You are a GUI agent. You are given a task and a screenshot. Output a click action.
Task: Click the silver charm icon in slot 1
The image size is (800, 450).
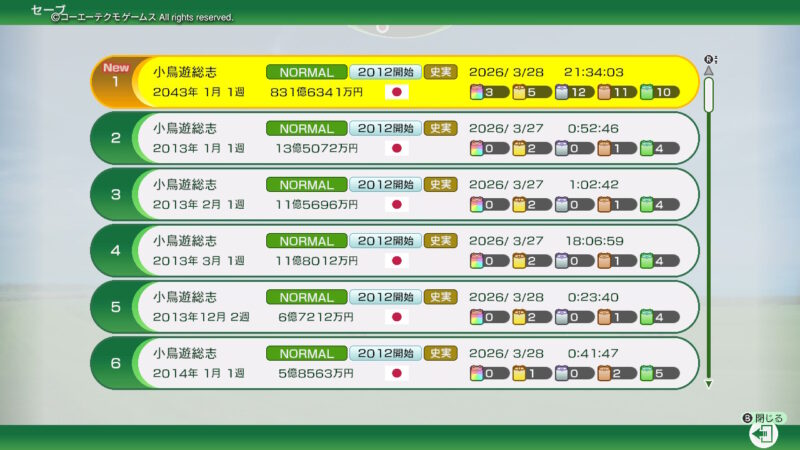click(562, 92)
